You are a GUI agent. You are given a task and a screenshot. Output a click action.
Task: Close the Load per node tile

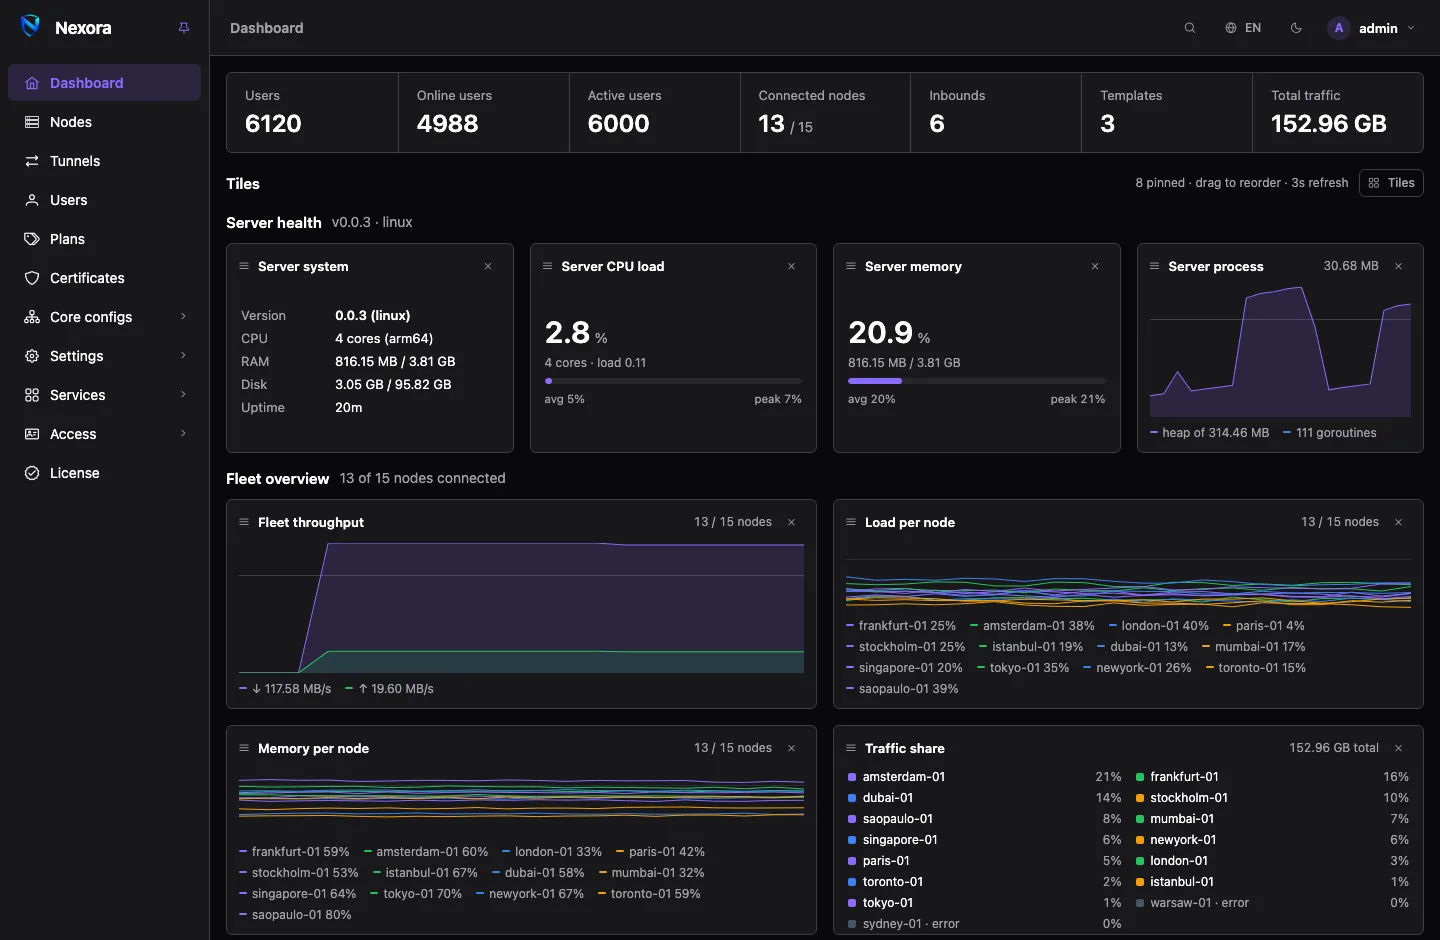pos(1398,522)
